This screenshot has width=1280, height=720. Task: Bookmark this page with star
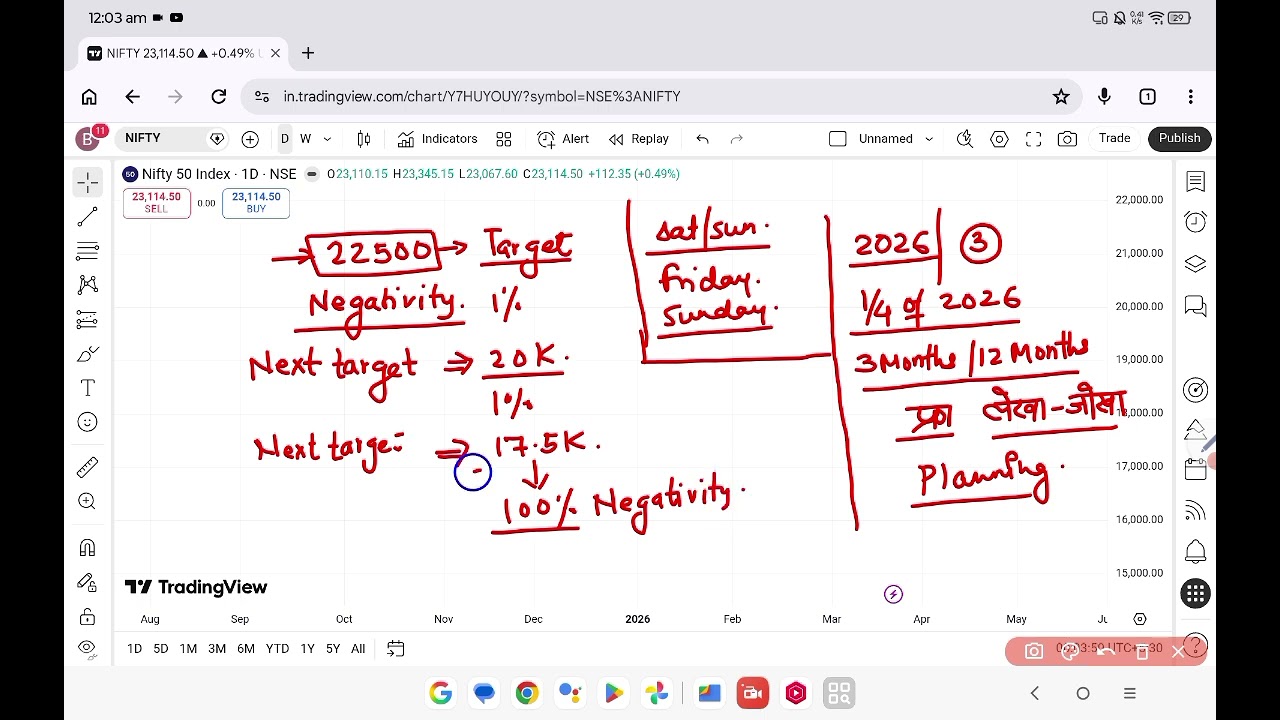[1061, 96]
